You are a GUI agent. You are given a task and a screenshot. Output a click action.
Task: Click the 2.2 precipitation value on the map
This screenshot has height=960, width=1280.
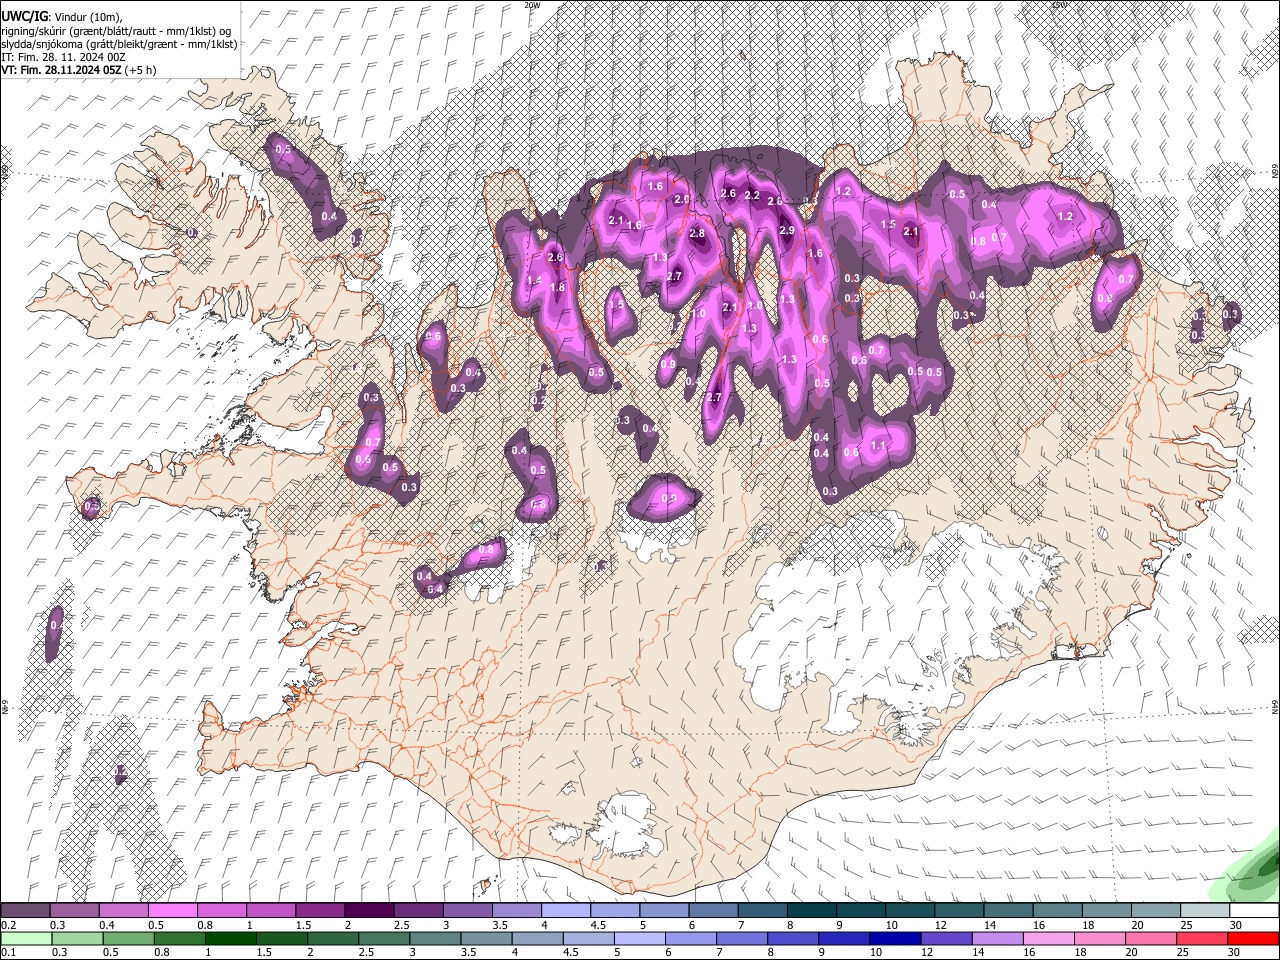[752, 195]
